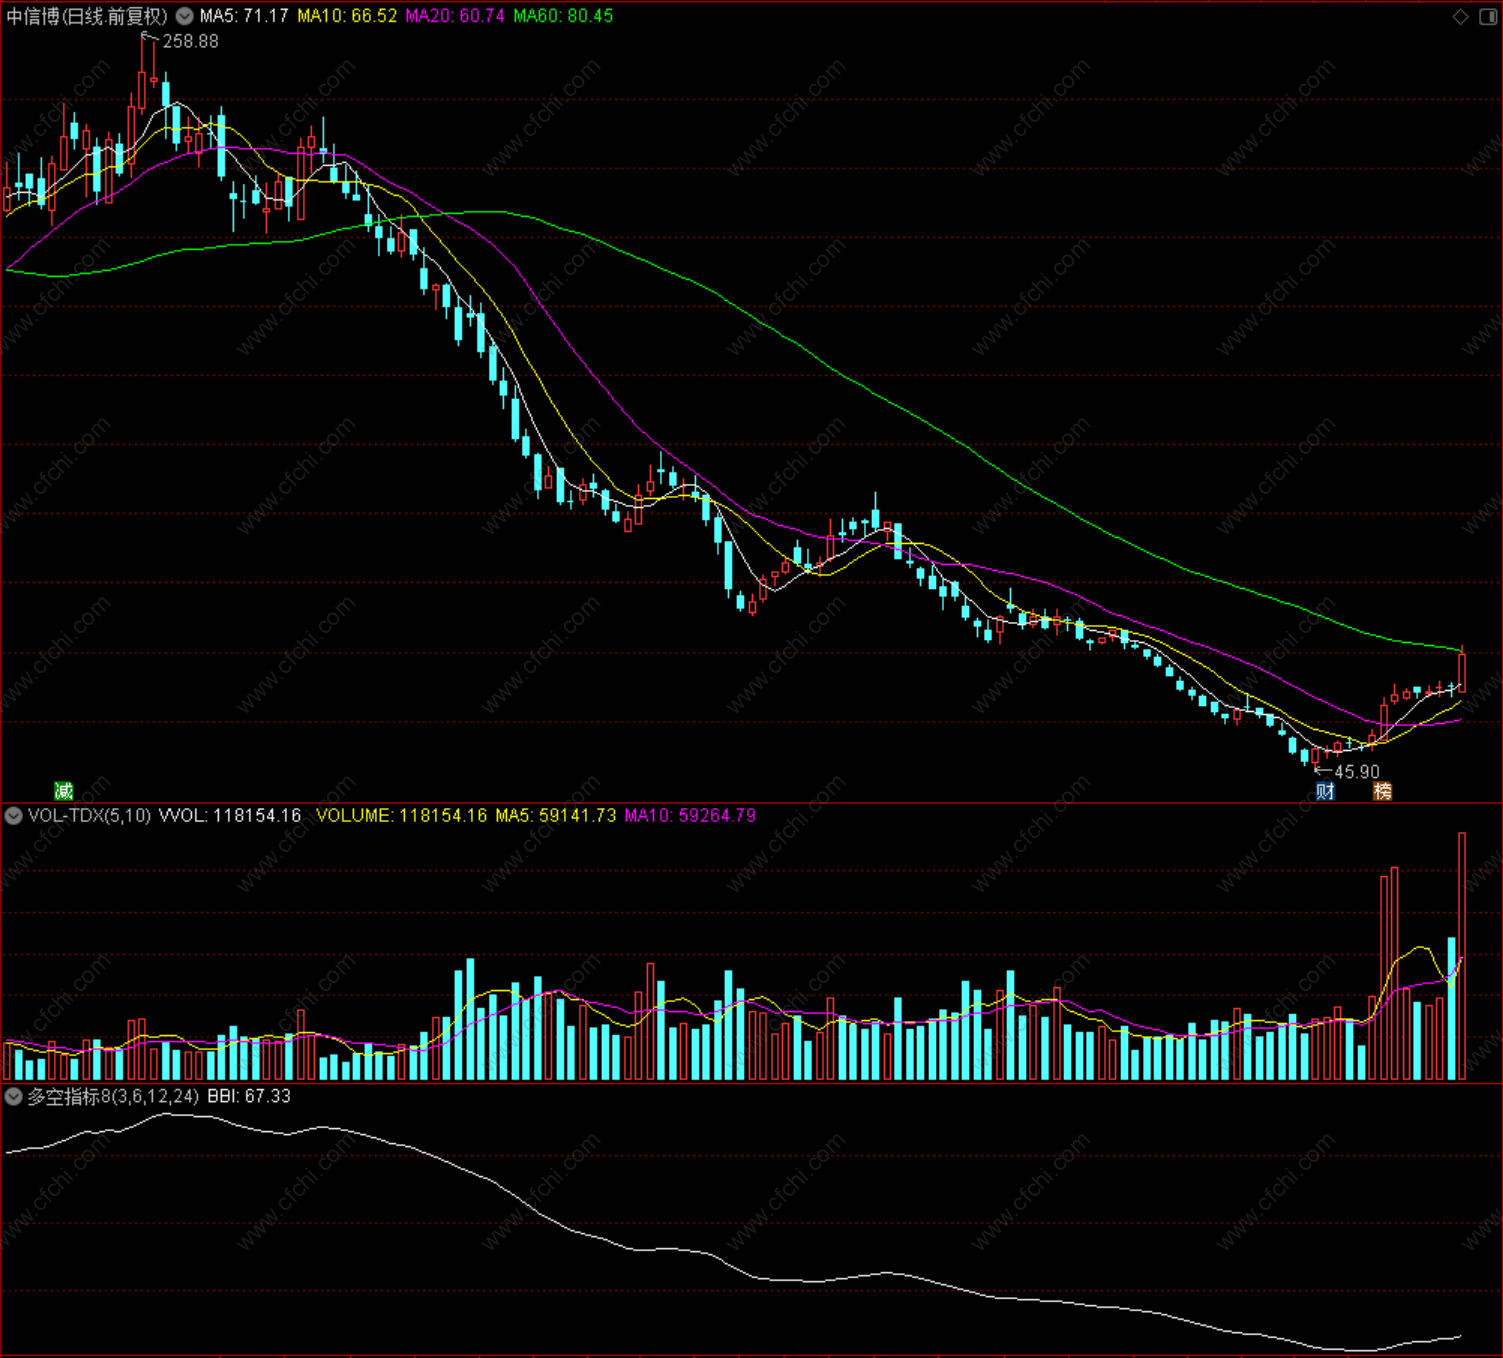
Task: Select volume panel MA5: 59141.73 label
Action: pos(556,816)
